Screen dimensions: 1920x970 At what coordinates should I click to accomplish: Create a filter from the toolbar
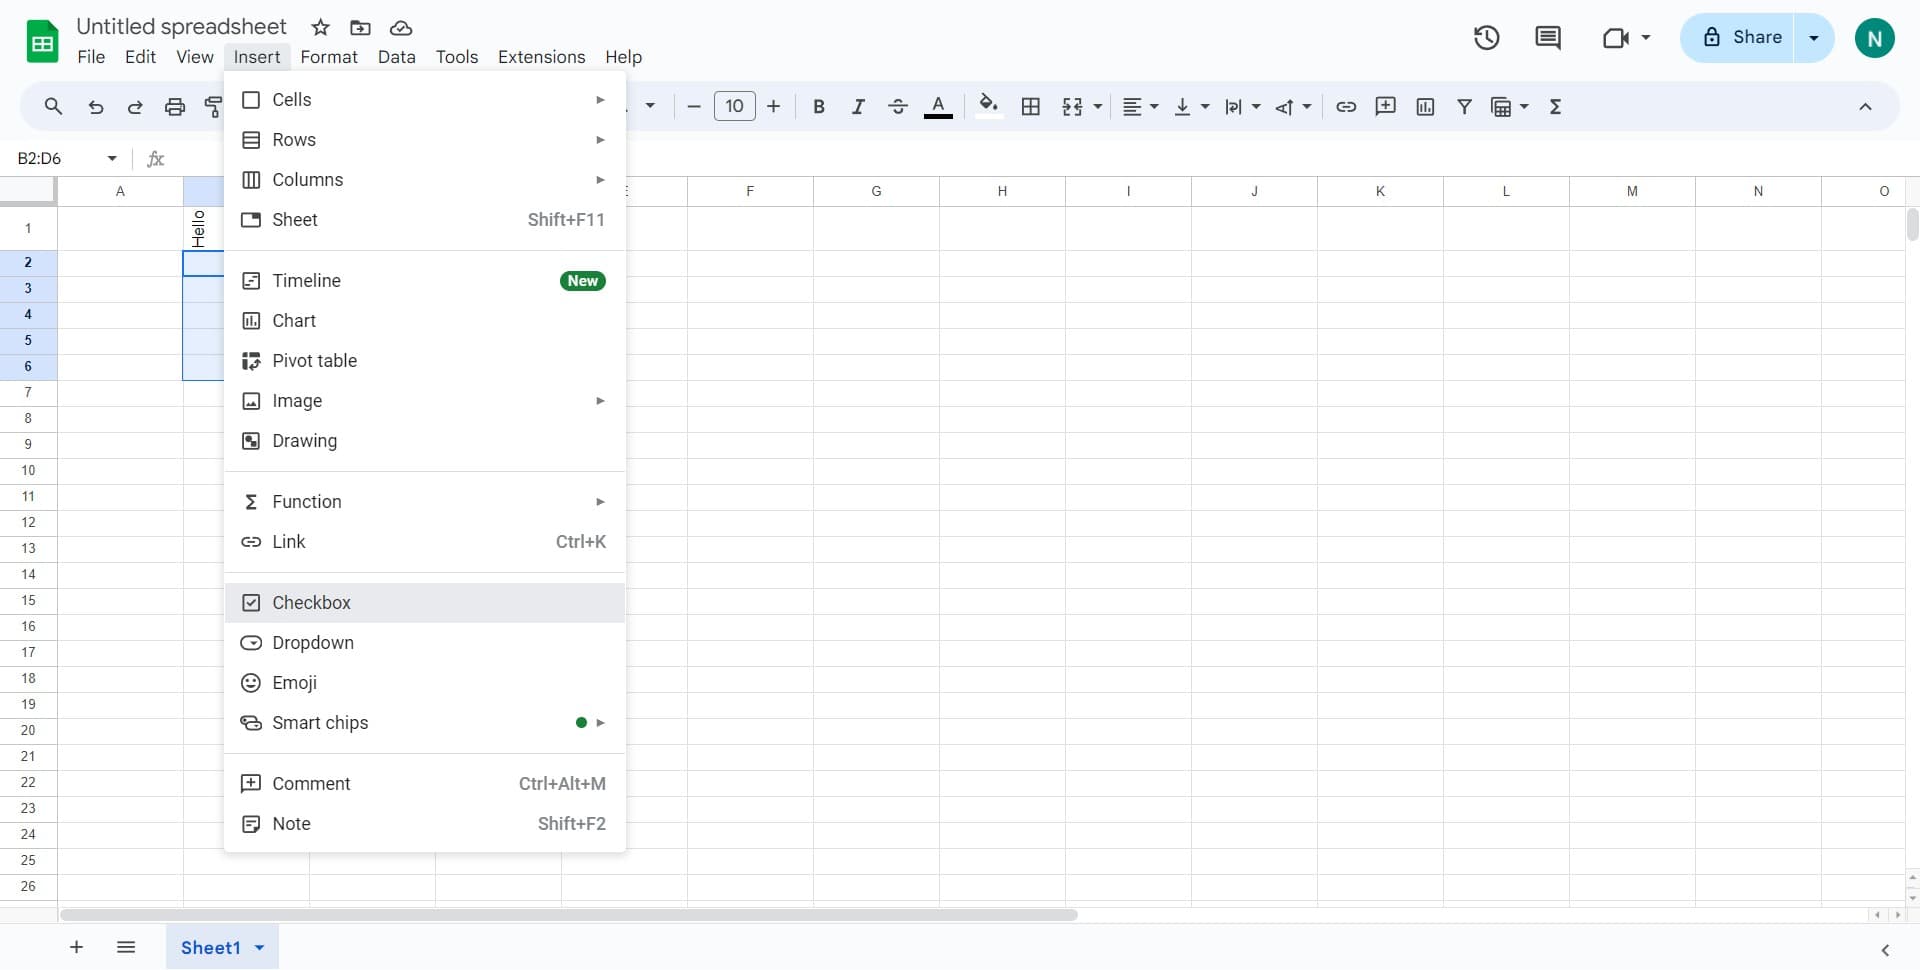1465,106
